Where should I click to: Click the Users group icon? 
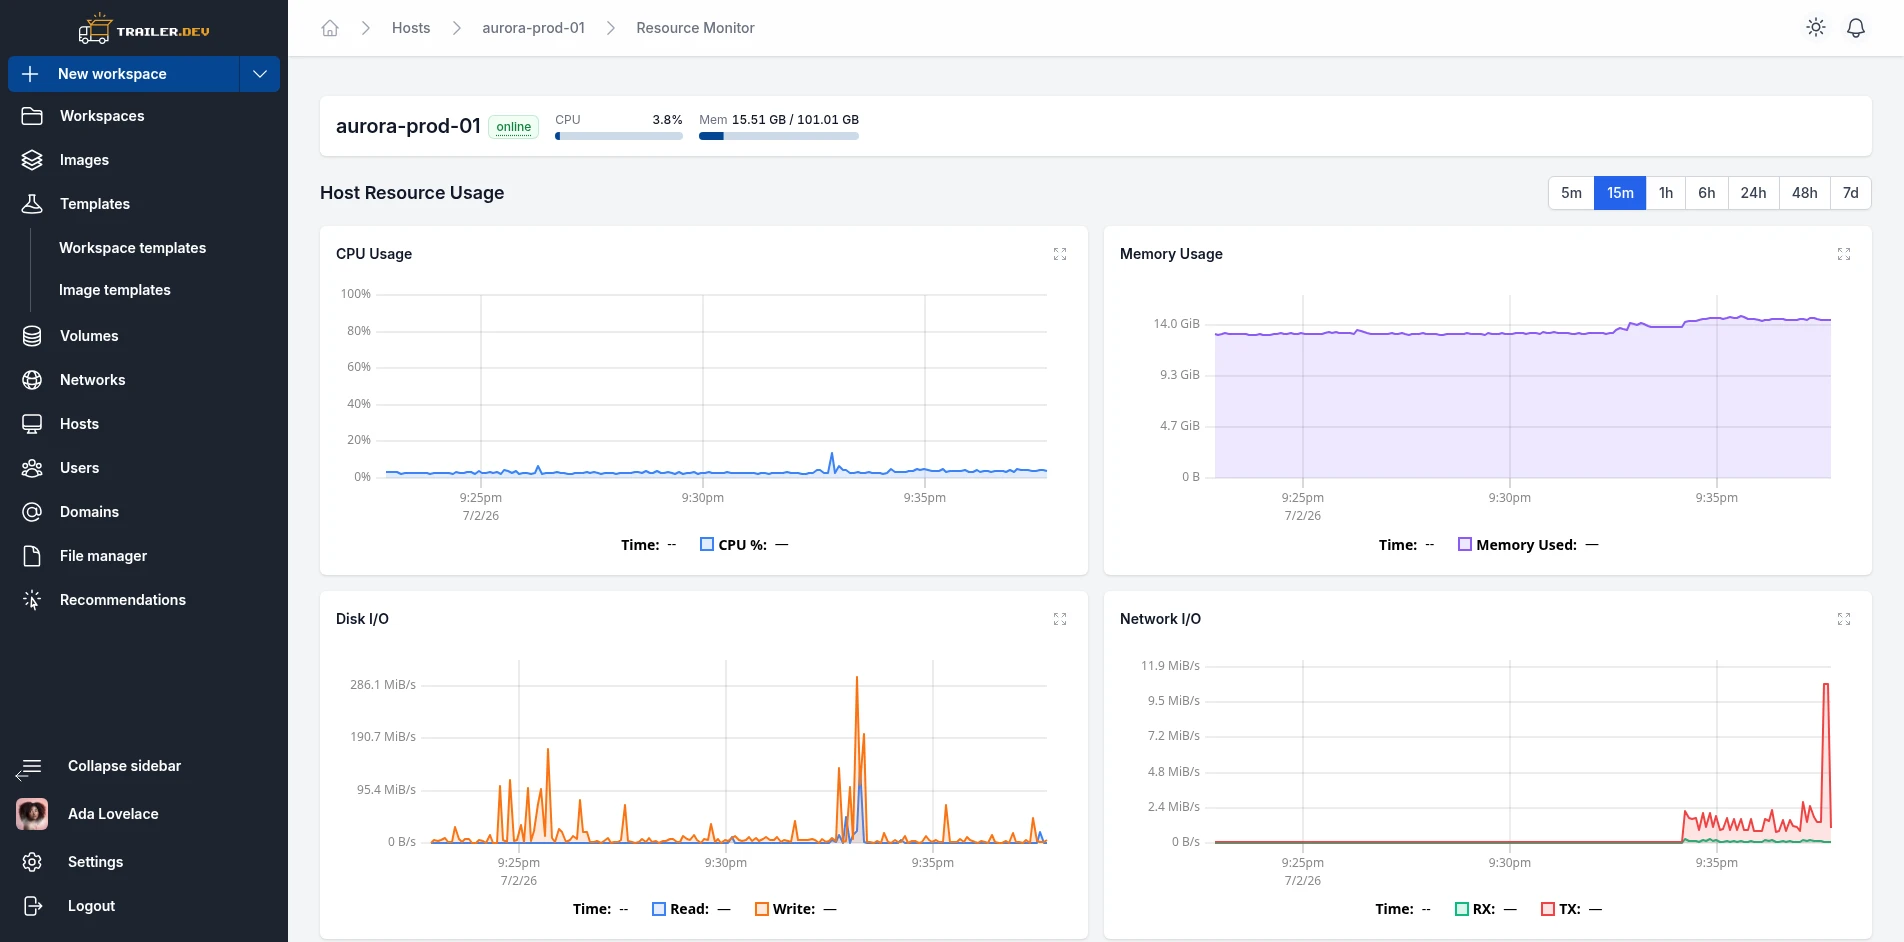[x=32, y=468]
